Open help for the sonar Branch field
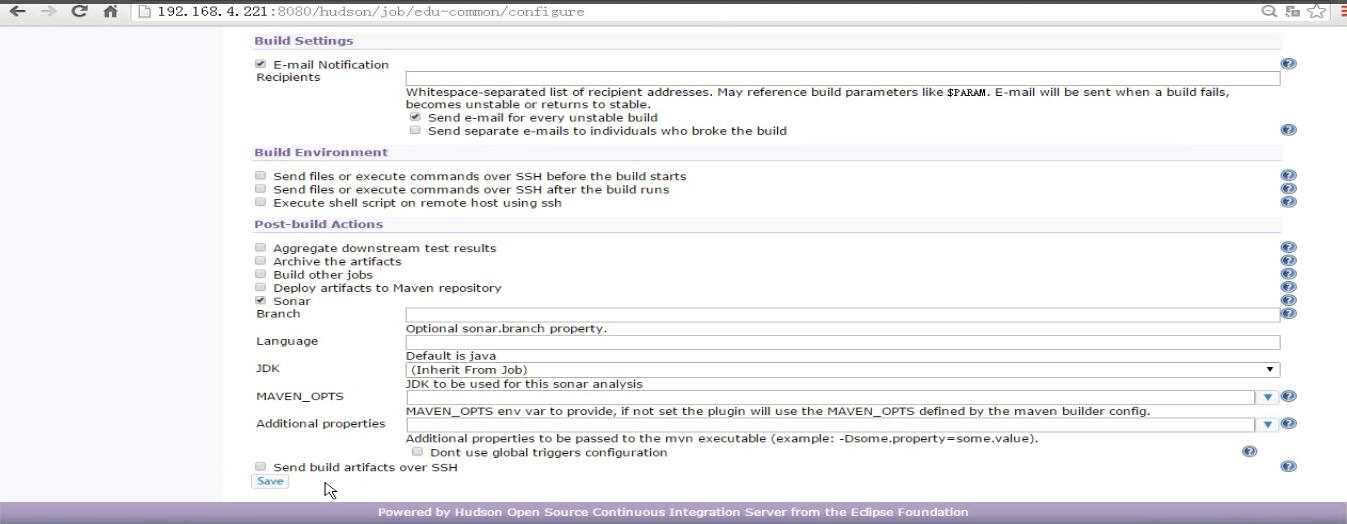This screenshot has height=524, width=1347. pos(1288,313)
